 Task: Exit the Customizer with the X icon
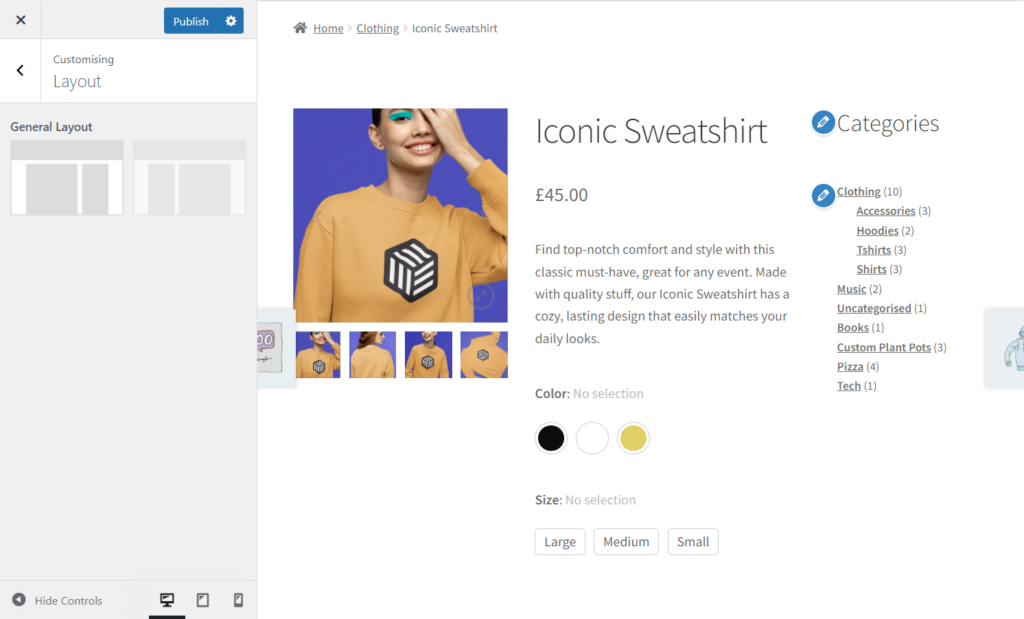click(20, 20)
